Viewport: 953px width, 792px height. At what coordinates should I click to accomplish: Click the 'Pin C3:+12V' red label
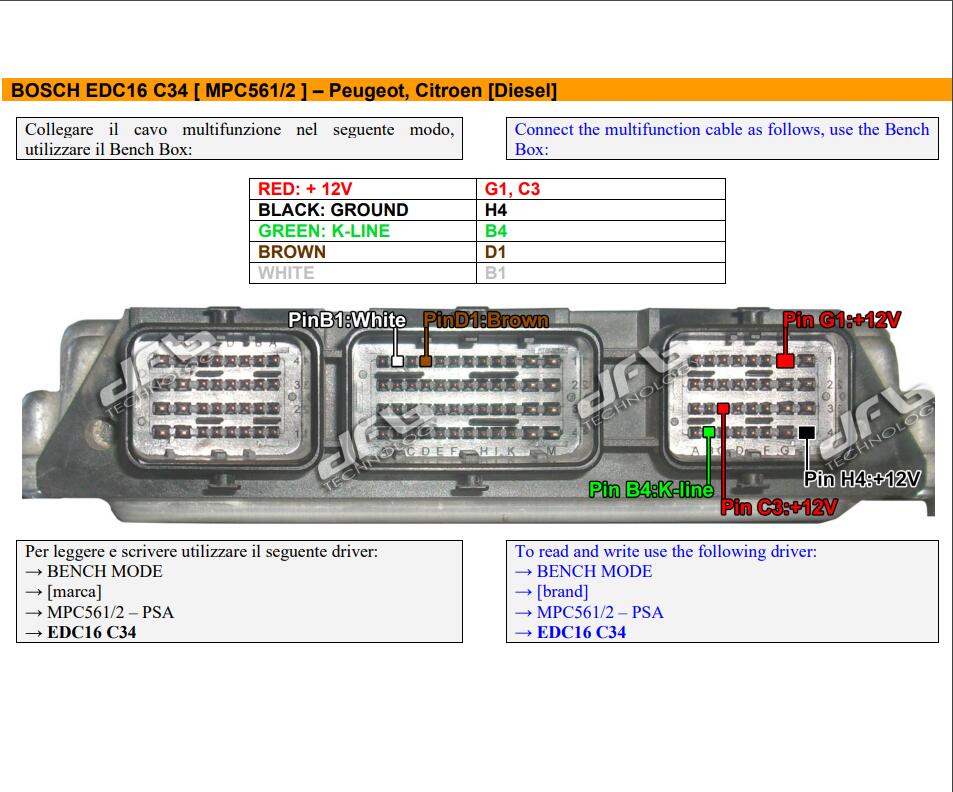[x=779, y=507]
